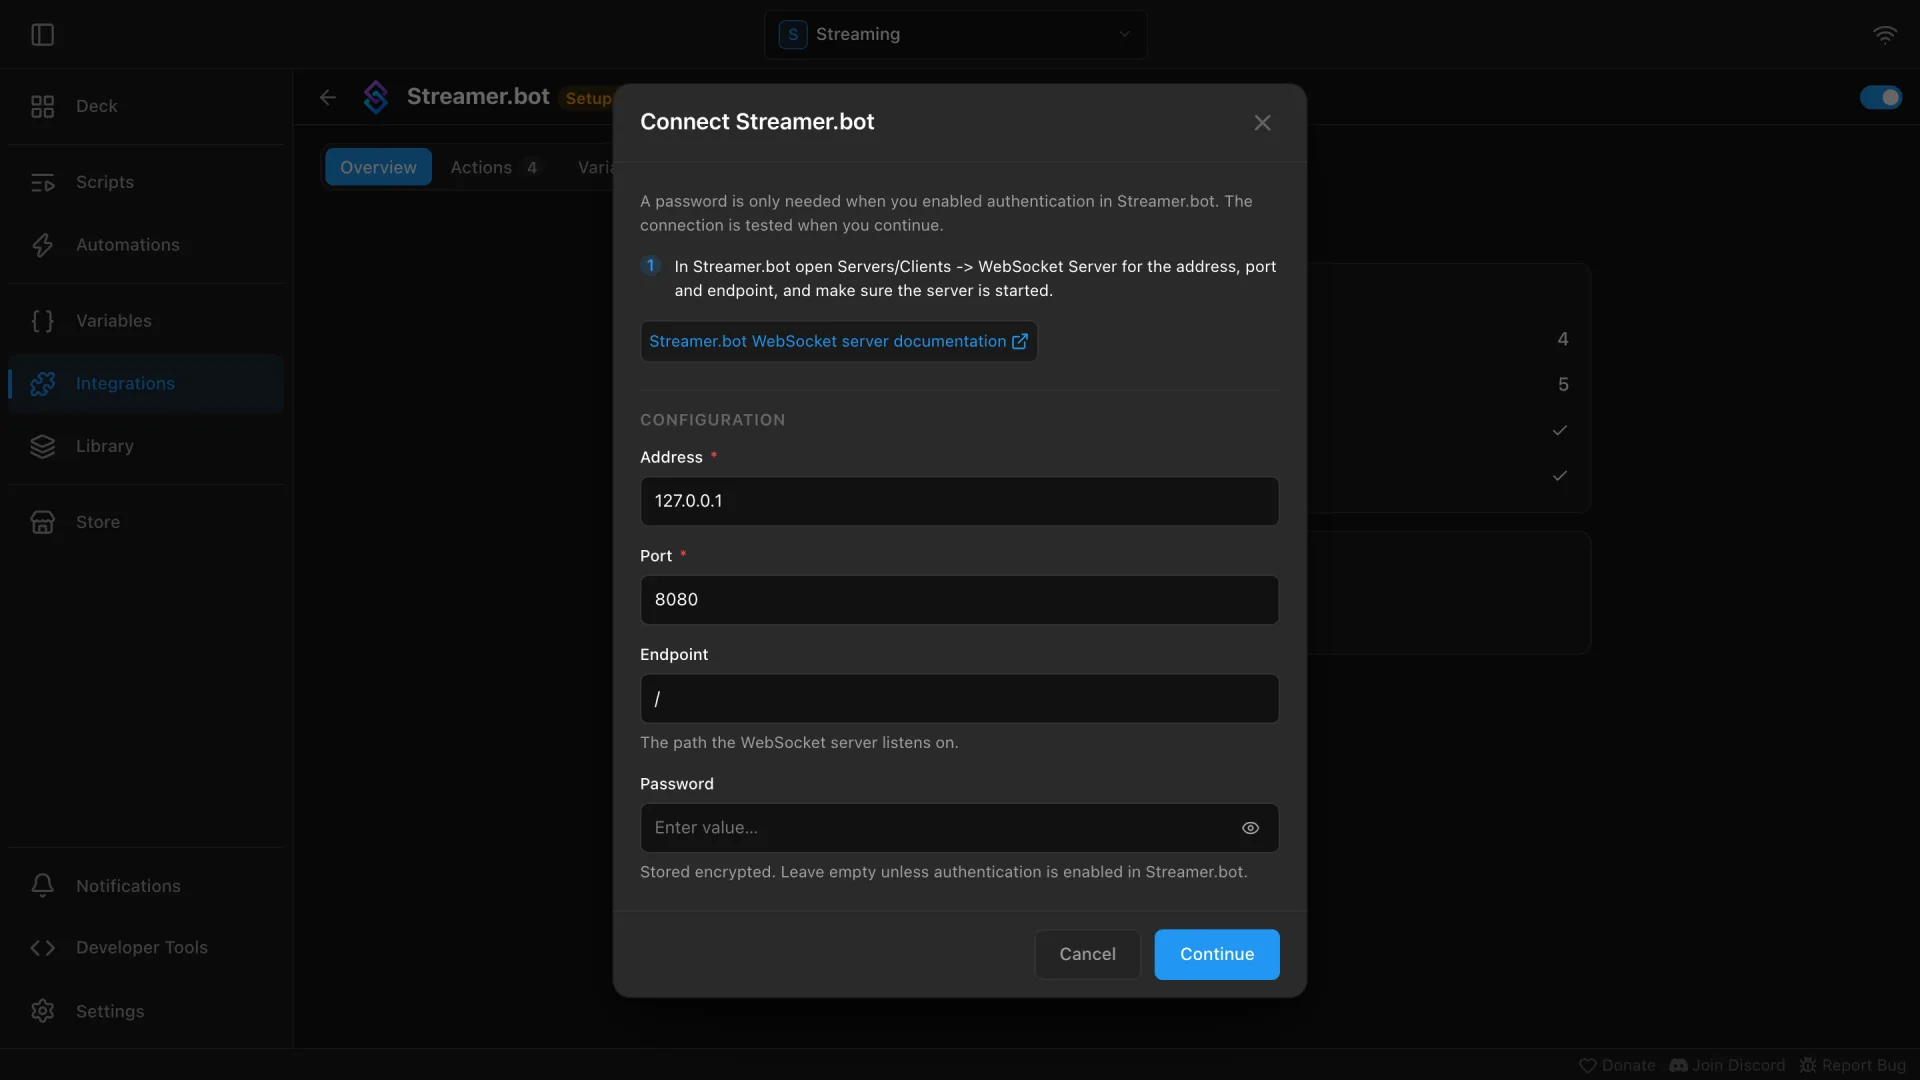The image size is (1920, 1080).
Task: Click Join Discord in status bar
Action: point(1727,1065)
